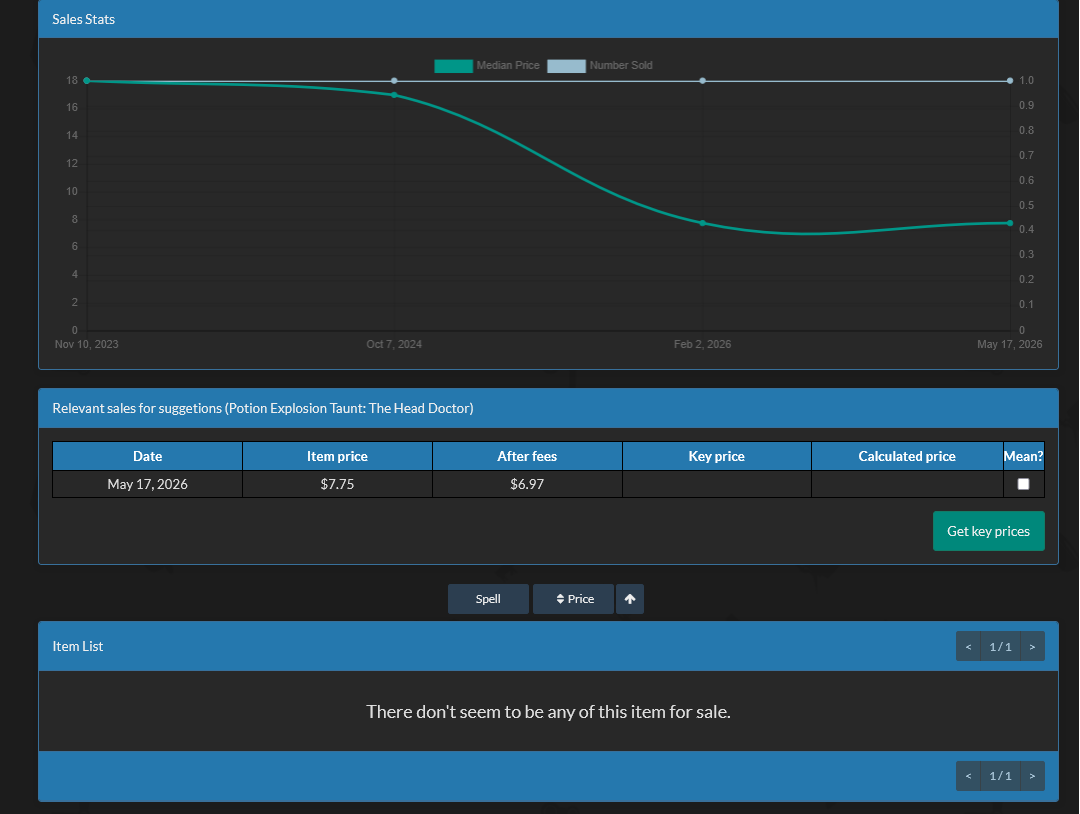Viewport: 1080px width, 814px height.
Task: Click the May 17, 2026 number sold point
Action: 1010,81
